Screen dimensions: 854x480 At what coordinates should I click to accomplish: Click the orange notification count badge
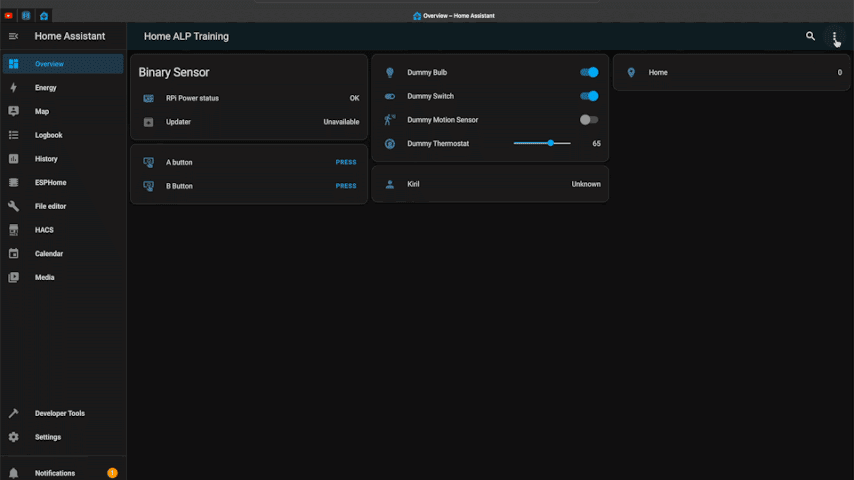112,473
